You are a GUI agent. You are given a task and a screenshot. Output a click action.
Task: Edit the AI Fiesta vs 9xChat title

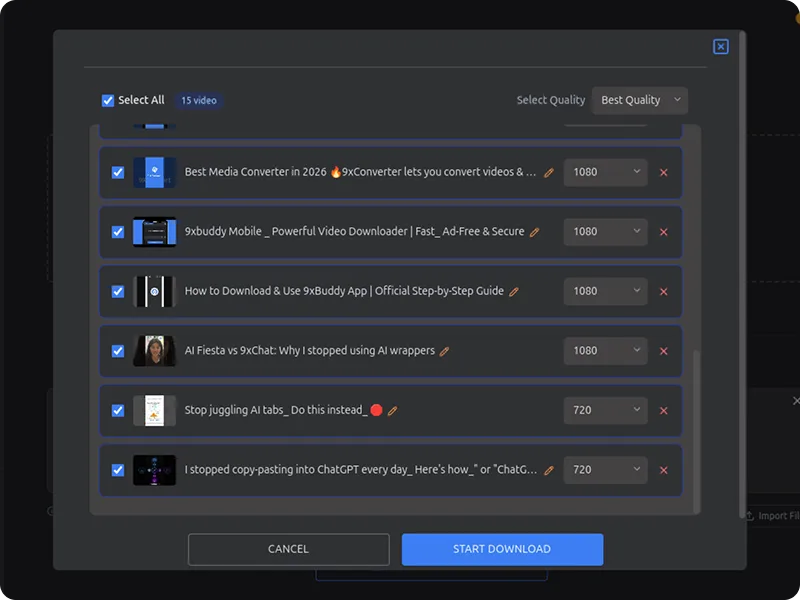coord(445,351)
